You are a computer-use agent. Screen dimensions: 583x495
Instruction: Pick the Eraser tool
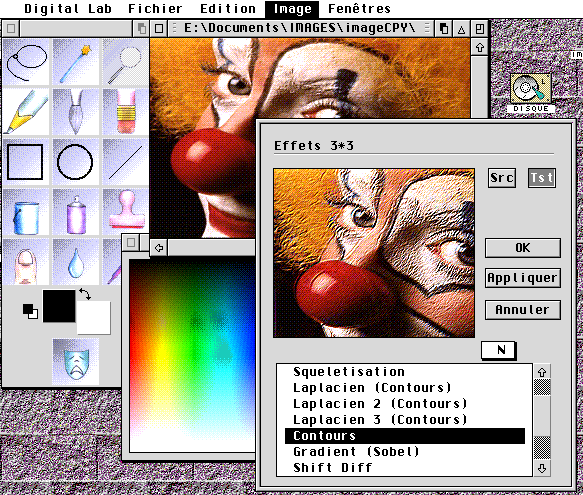point(126,112)
